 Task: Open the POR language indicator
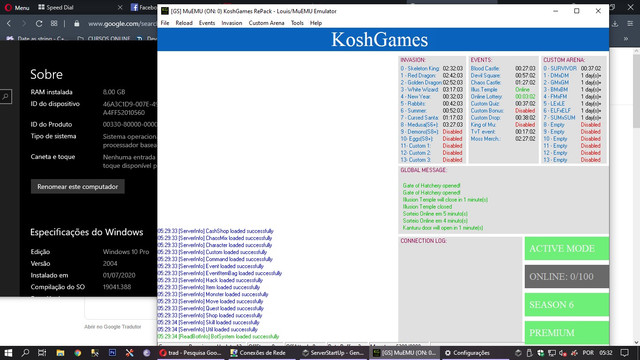[x=588, y=353]
